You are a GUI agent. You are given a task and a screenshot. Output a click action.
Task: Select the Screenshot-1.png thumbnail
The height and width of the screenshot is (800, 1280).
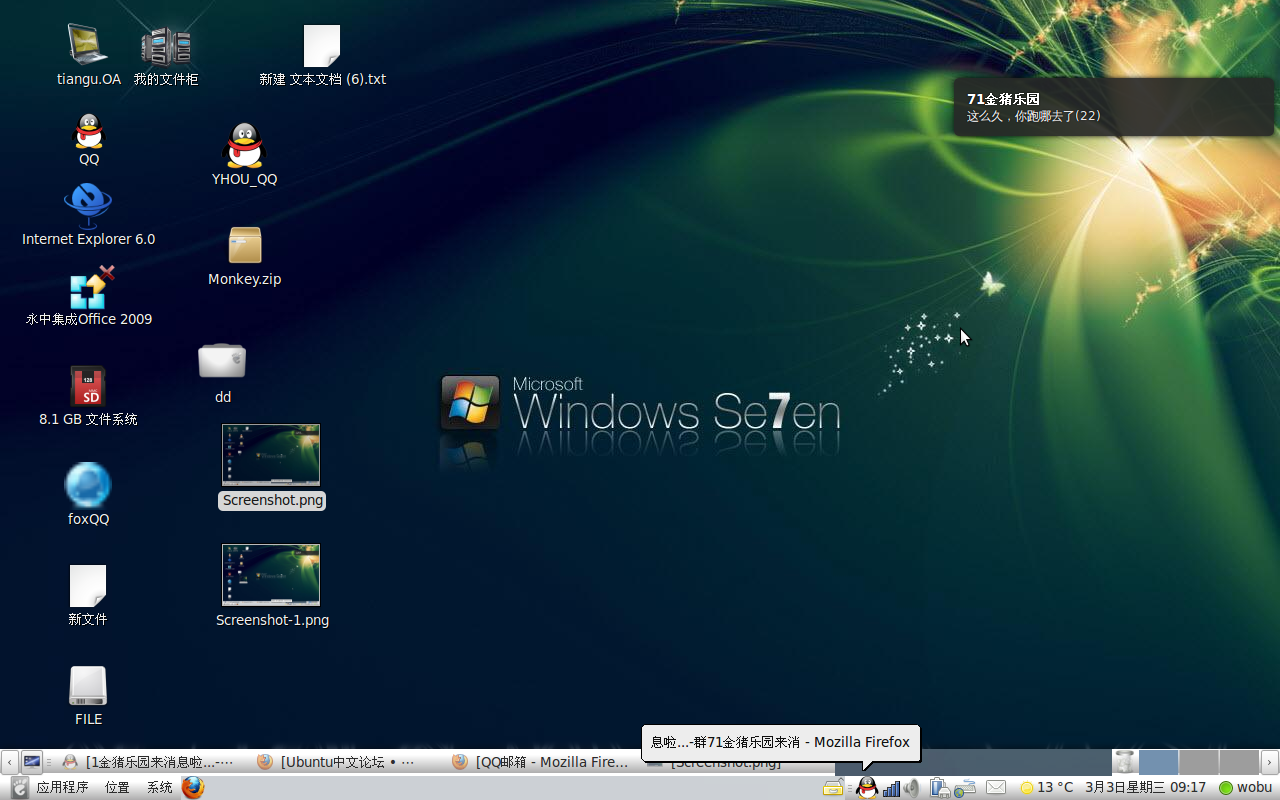[x=271, y=575]
